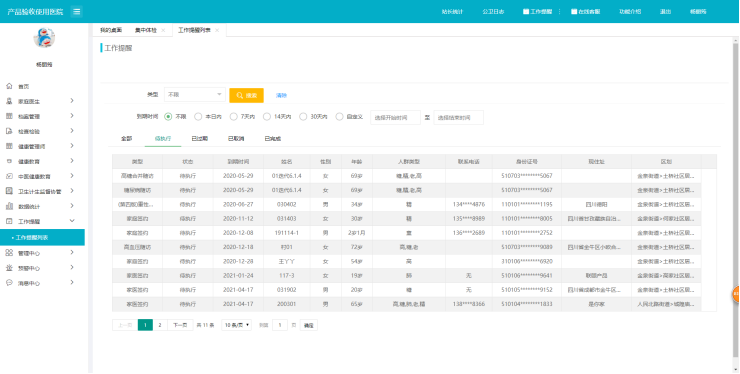740x374 pixels.
Task: Click 退出 to log out
Action: pyautogui.click(x=665, y=12)
